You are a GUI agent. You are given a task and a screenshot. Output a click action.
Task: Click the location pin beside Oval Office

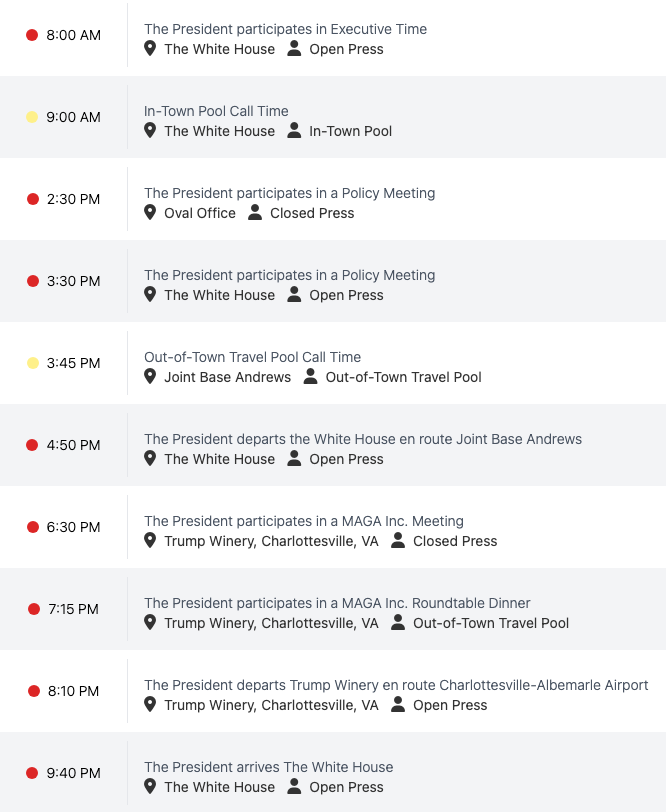(150, 213)
